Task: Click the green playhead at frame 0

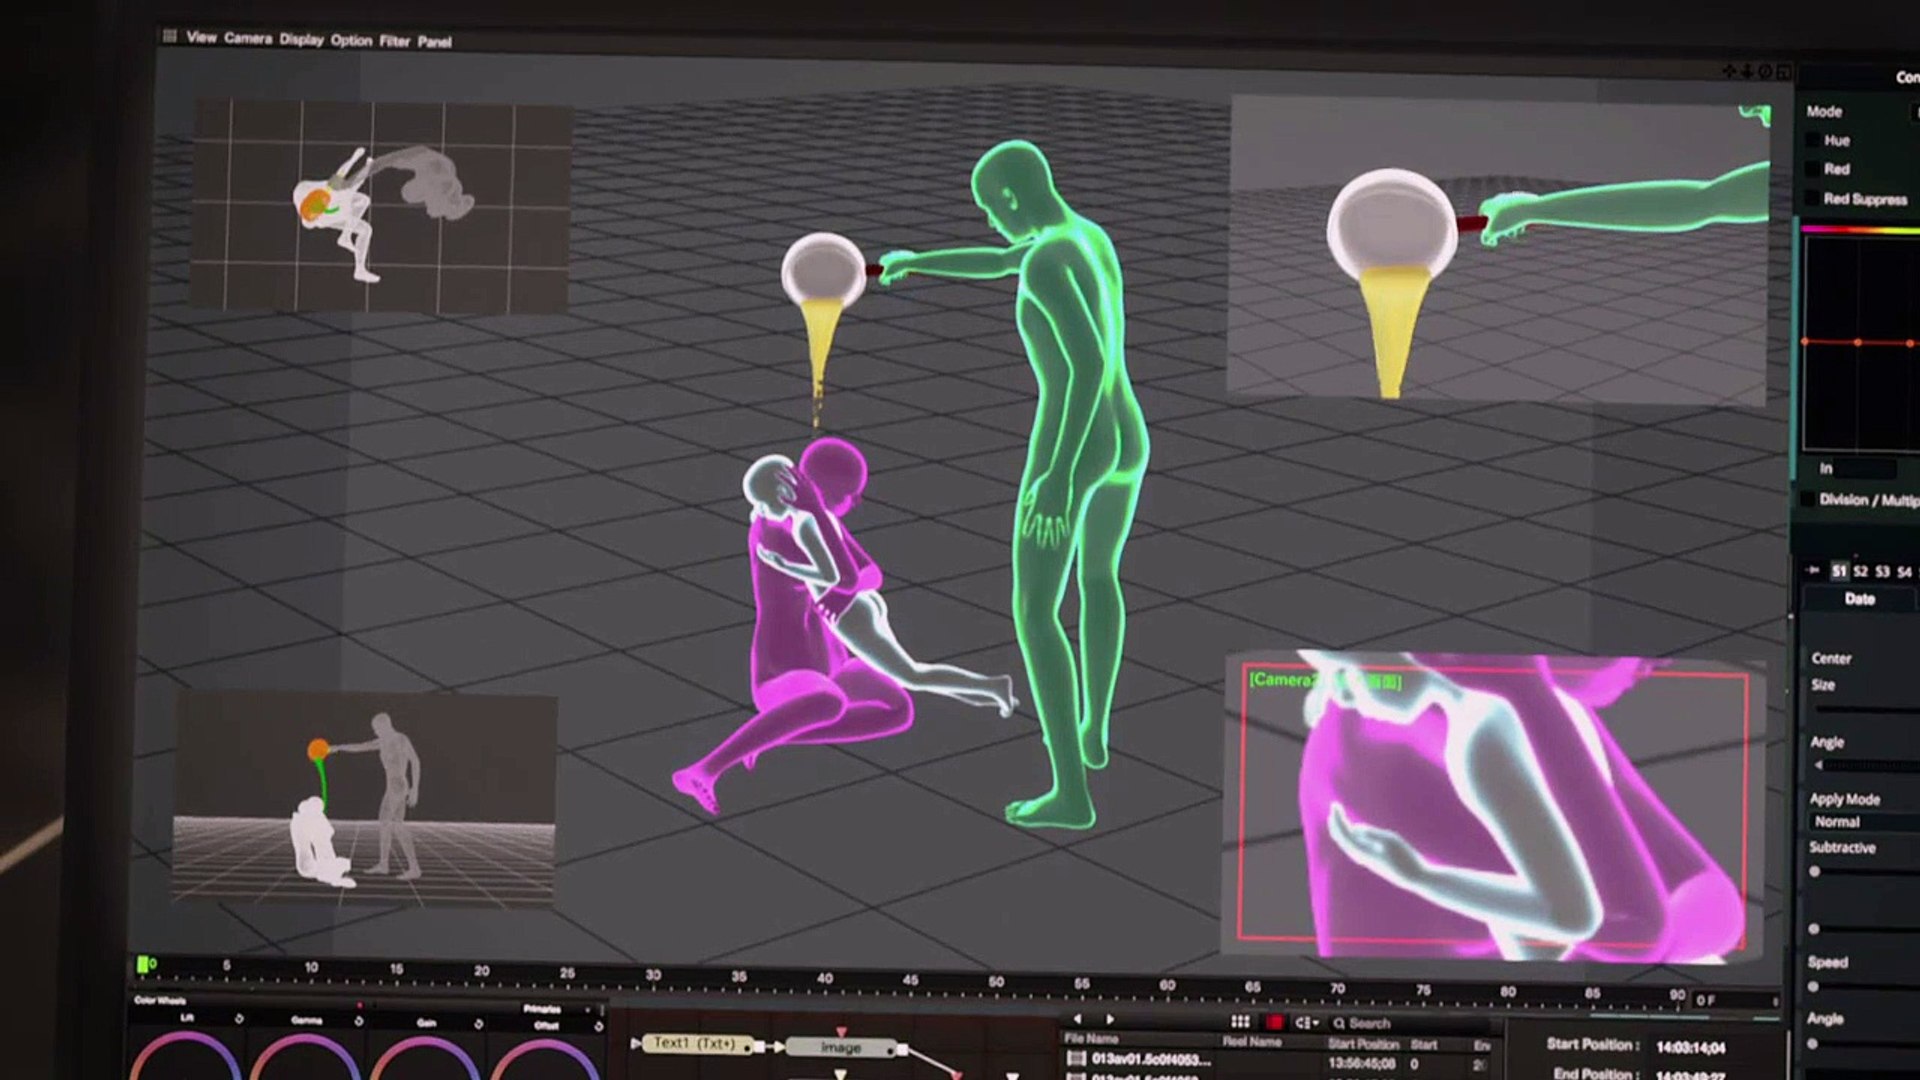Action: 144,964
